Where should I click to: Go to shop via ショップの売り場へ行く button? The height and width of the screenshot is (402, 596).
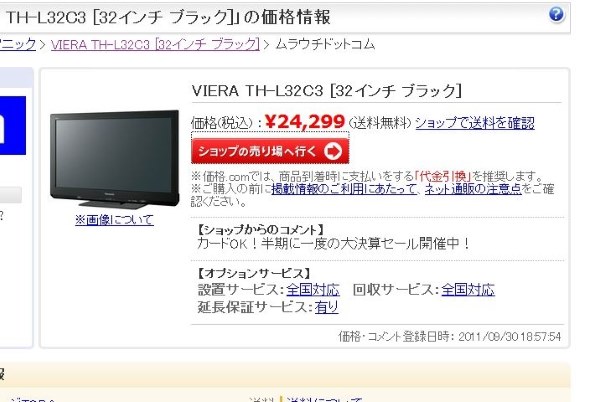click(270, 151)
